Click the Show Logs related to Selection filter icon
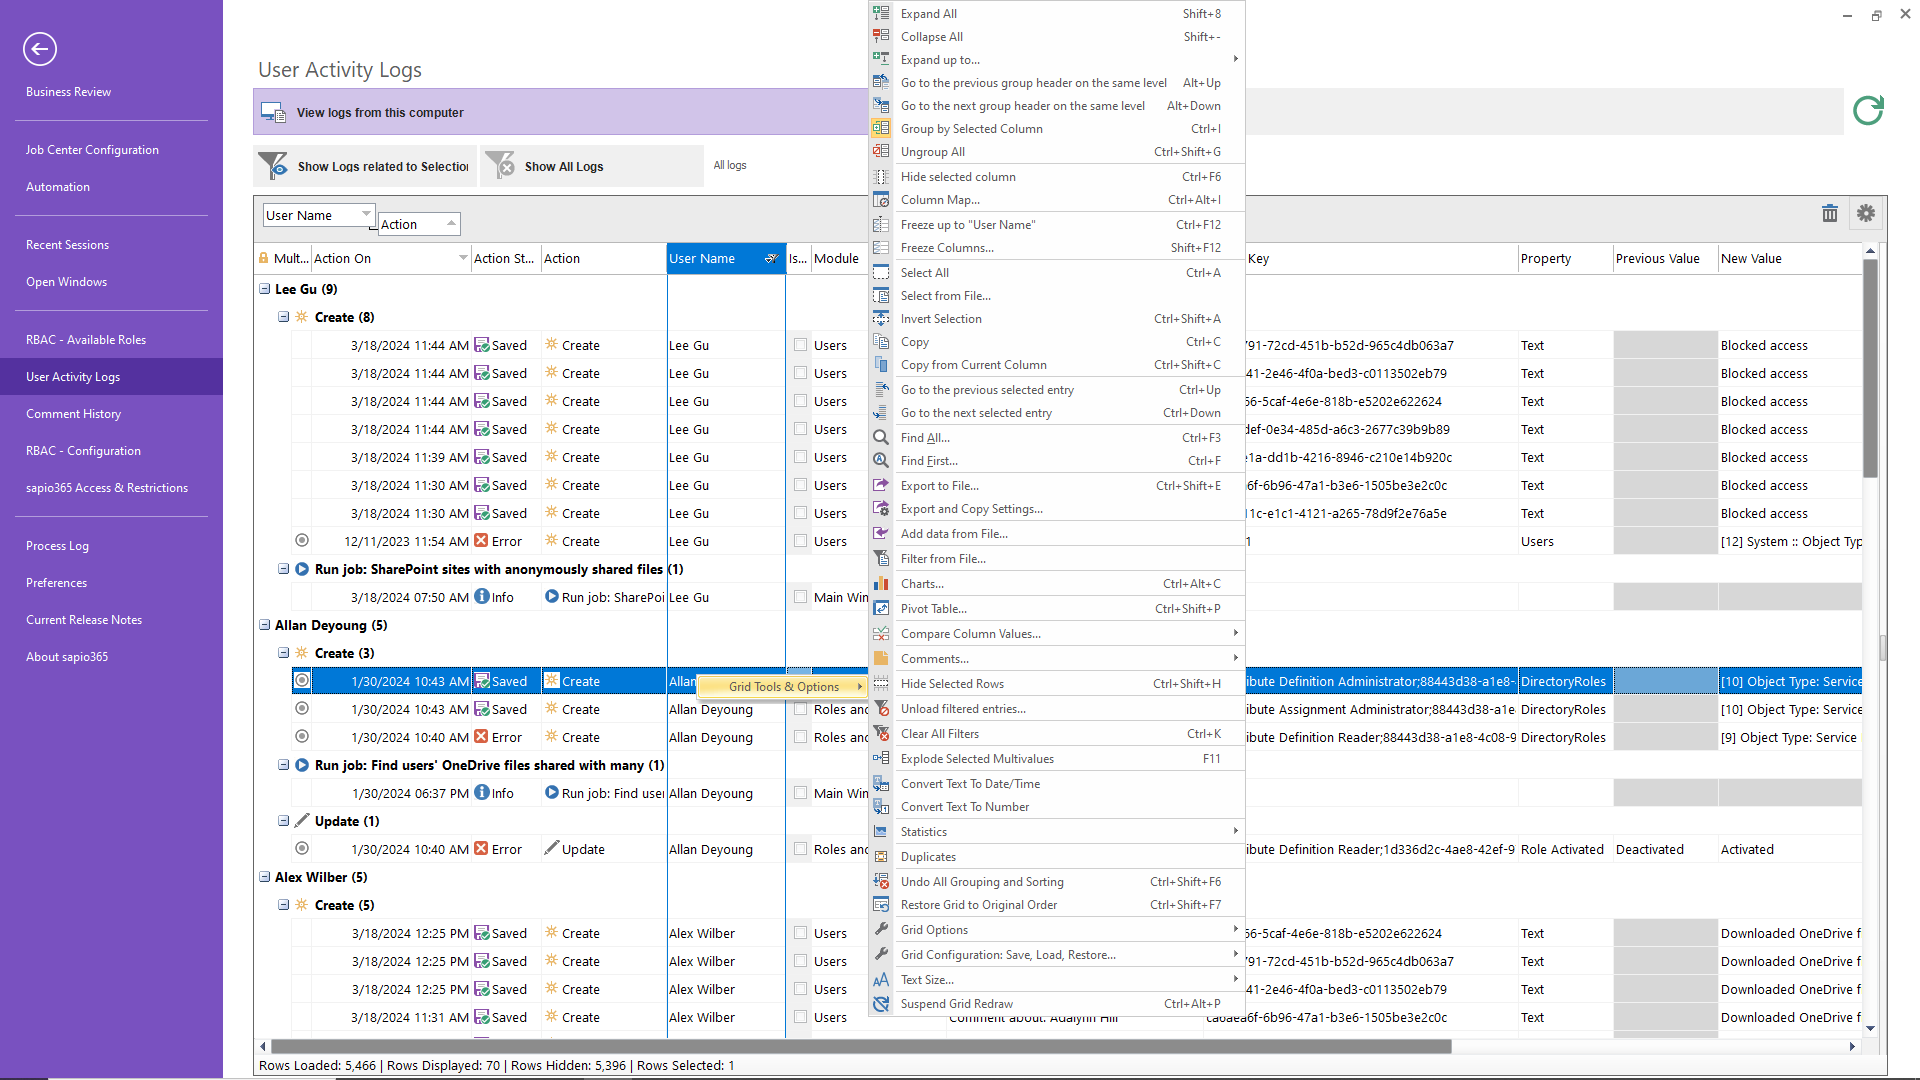The height and width of the screenshot is (1080, 1920). [x=273, y=166]
